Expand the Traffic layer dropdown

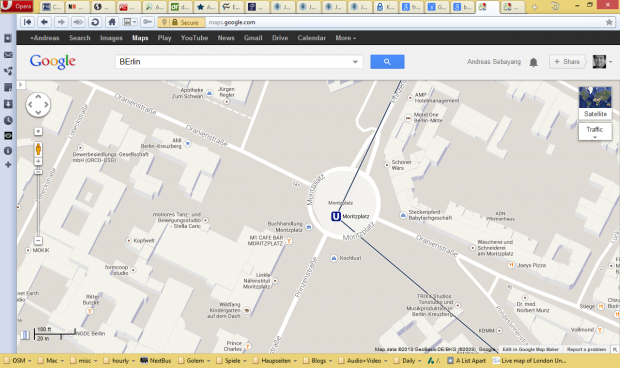pos(595,132)
